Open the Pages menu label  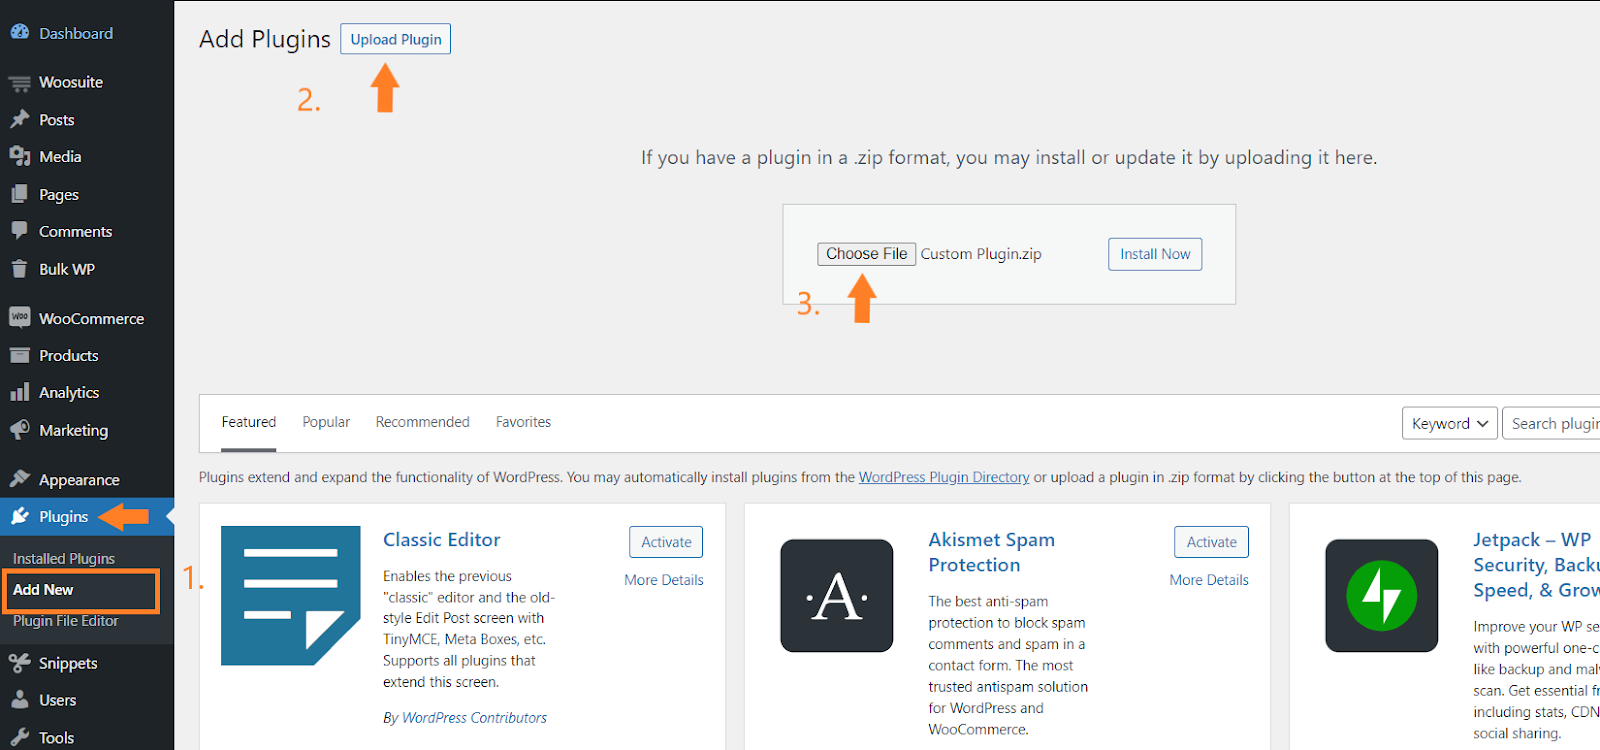click(x=59, y=195)
